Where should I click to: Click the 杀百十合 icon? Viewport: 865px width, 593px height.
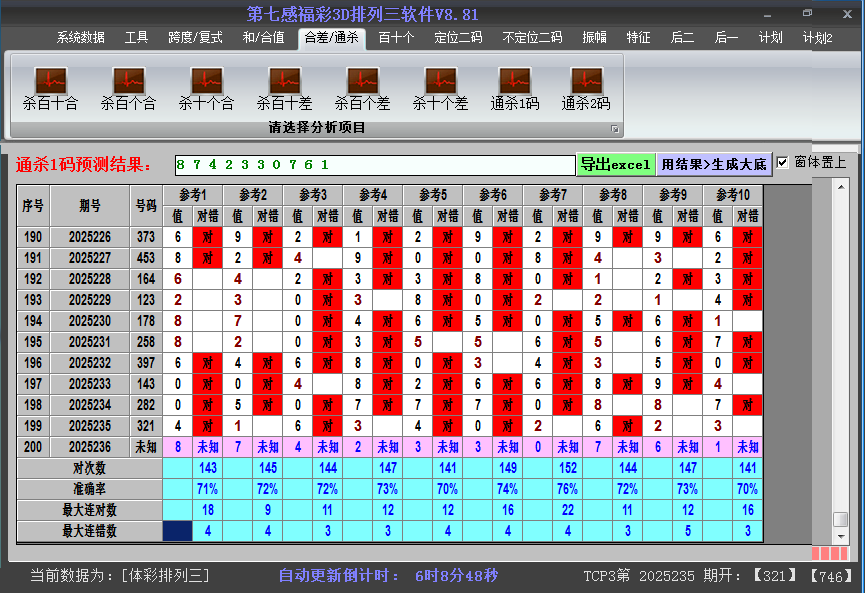point(50,86)
